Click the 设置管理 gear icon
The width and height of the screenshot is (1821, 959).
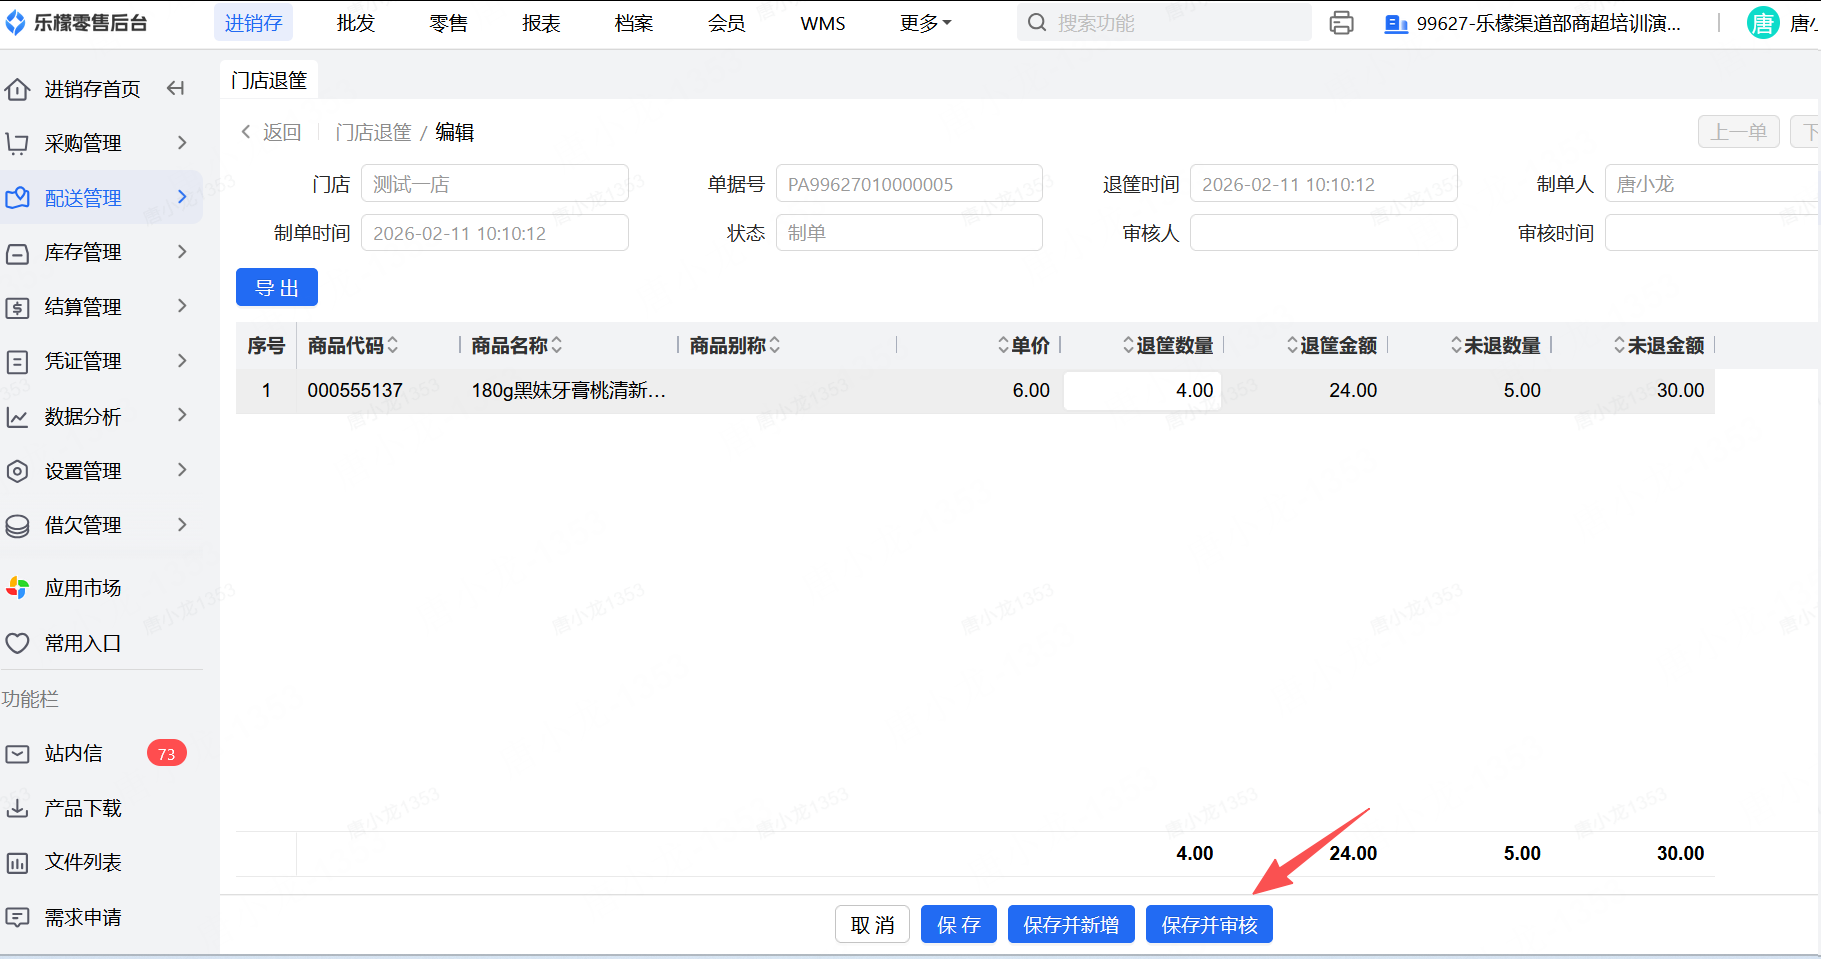point(17,471)
